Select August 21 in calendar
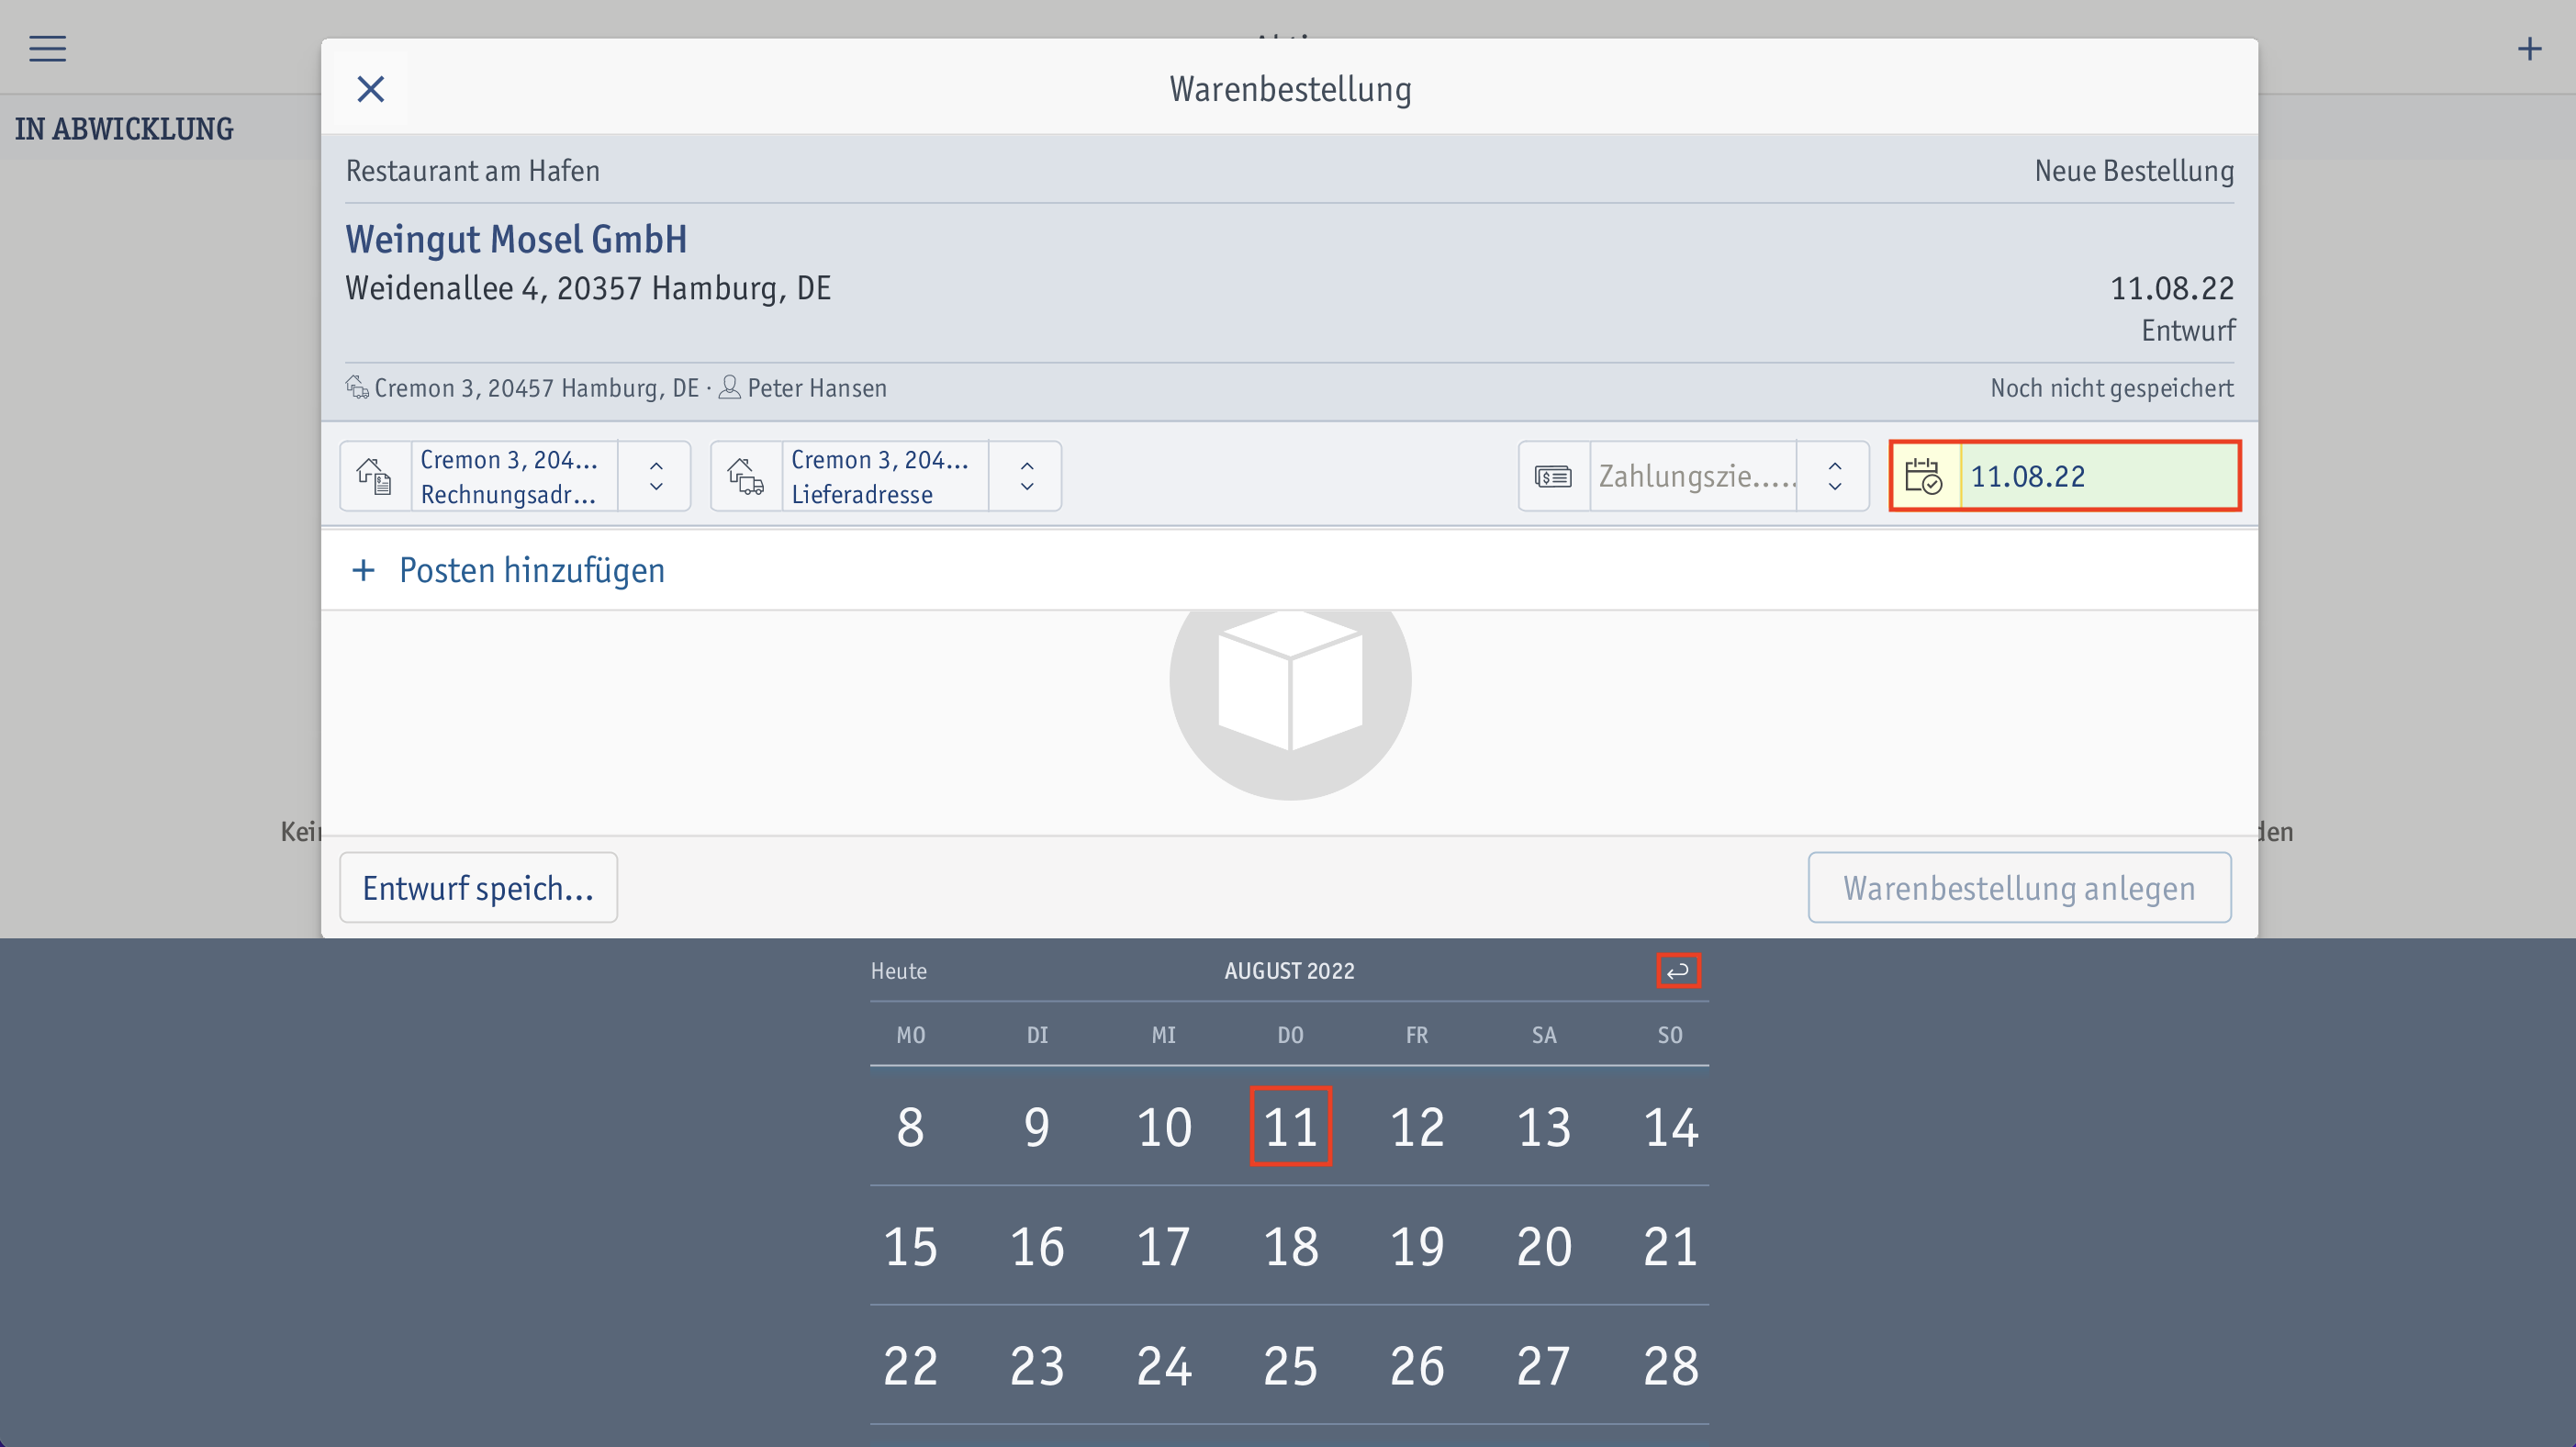The image size is (2576, 1447). coord(1670,1245)
